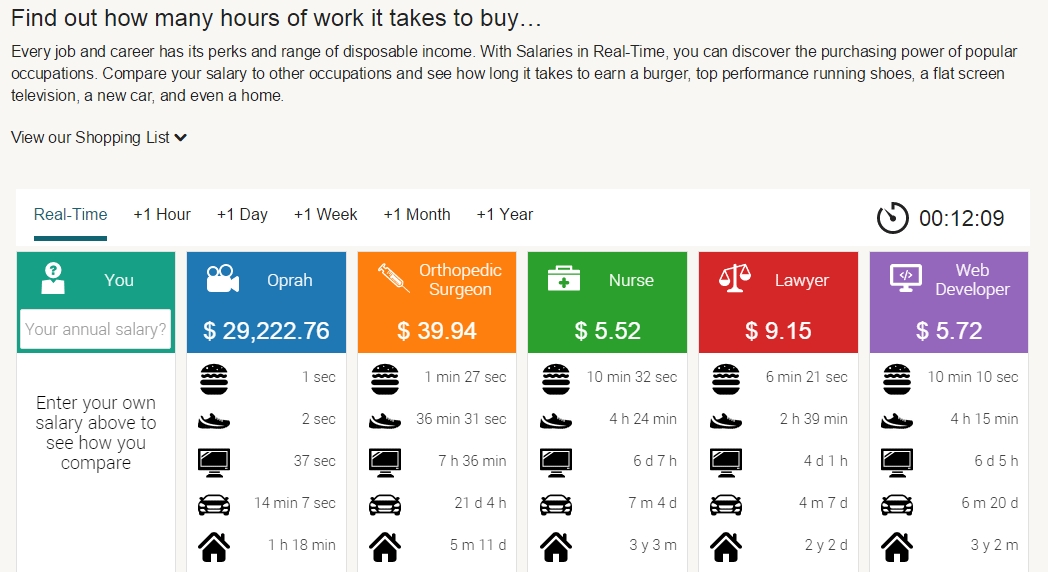Click the car icon in Lawyer column
1048x572 pixels.
click(726, 505)
